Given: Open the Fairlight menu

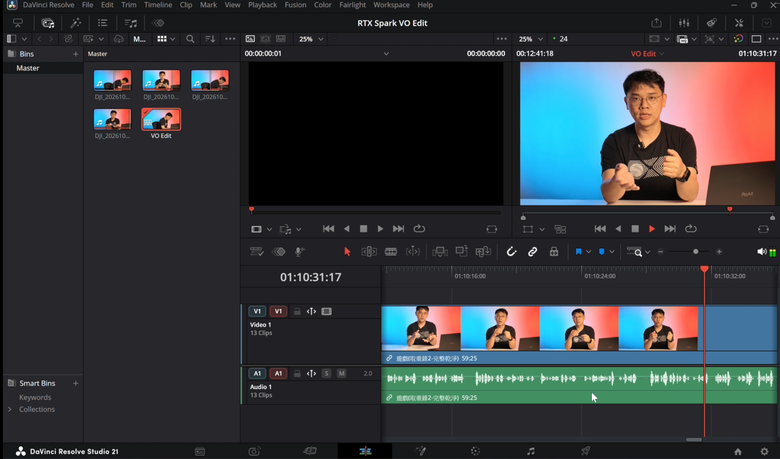Looking at the screenshot, I should point(353,5).
